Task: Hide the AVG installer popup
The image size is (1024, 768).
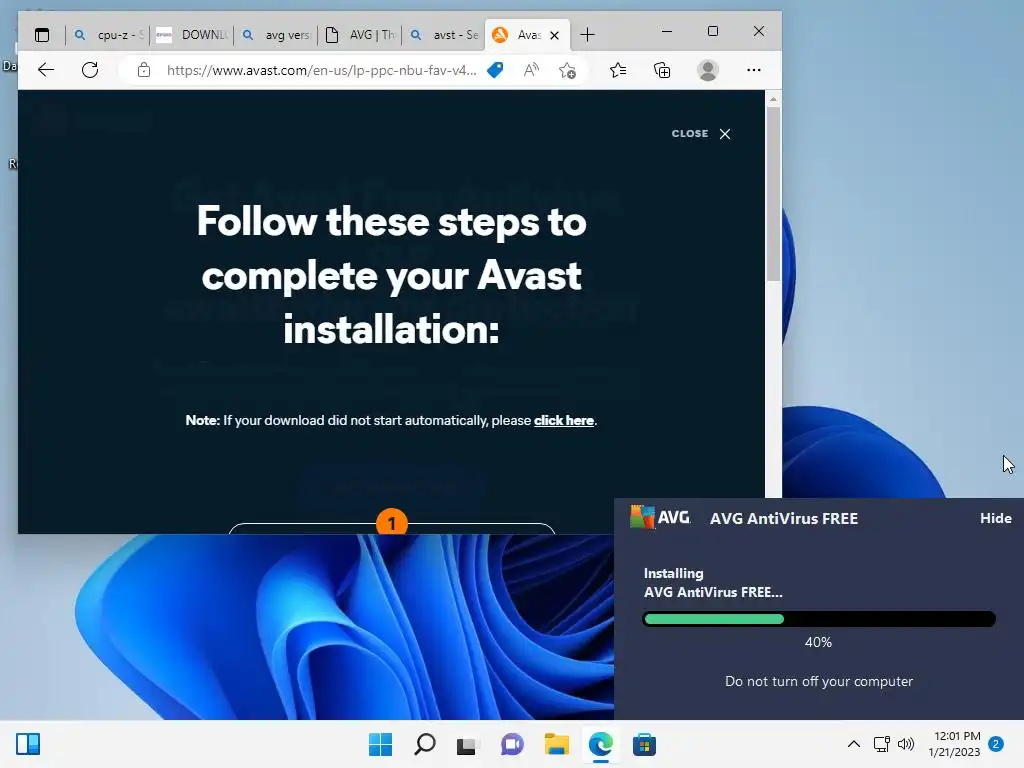Action: pyautogui.click(x=995, y=518)
